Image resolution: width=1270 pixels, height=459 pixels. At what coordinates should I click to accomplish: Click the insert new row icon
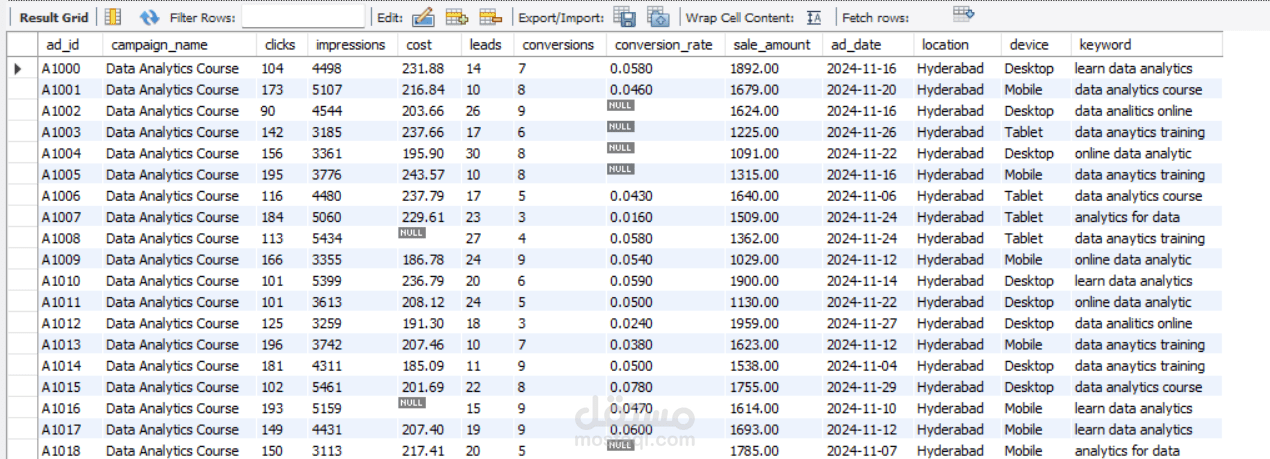click(457, 17)
